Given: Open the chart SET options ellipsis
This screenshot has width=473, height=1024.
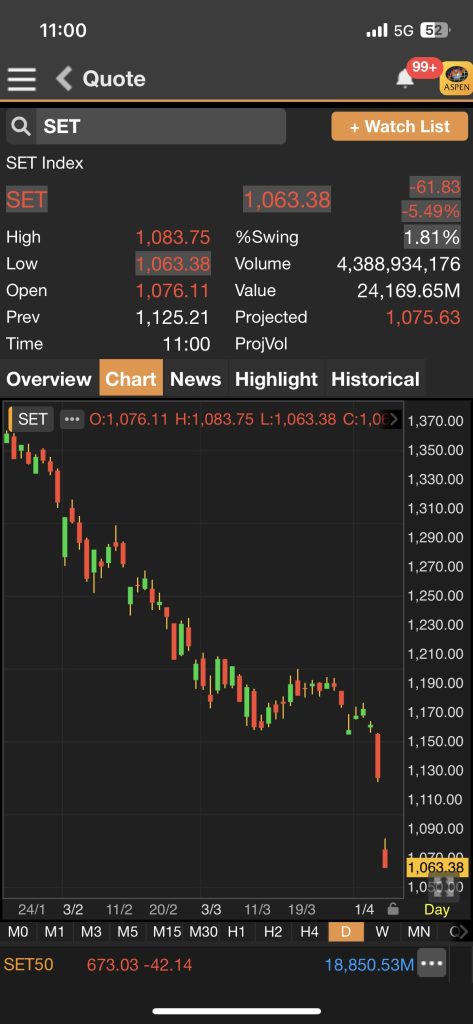Looking at the screenshot, I should [72, 419].
